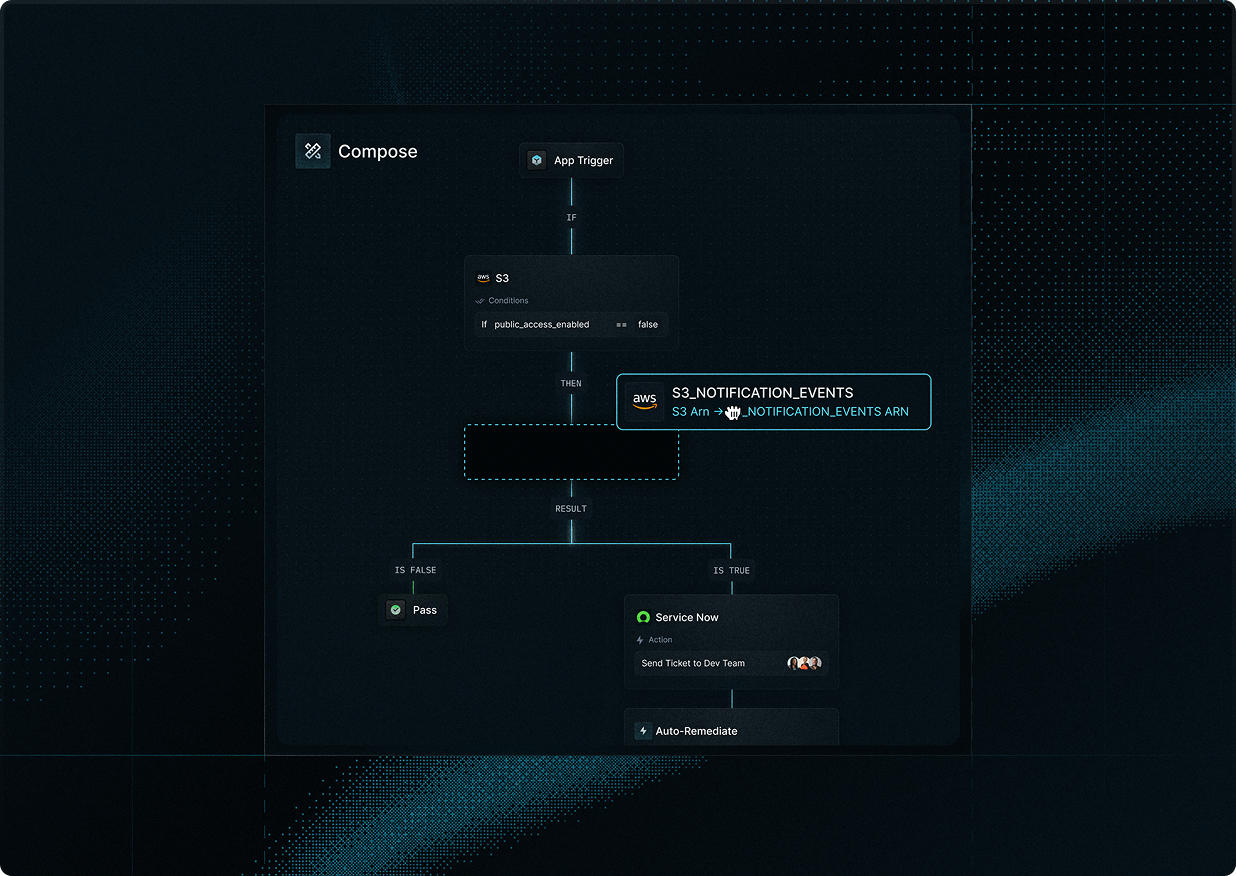The image size is (1236, 876).
Task: Click the AWS logo on the S3_NOTIFICATION_EVENTS card
Action: pos(645,401)
